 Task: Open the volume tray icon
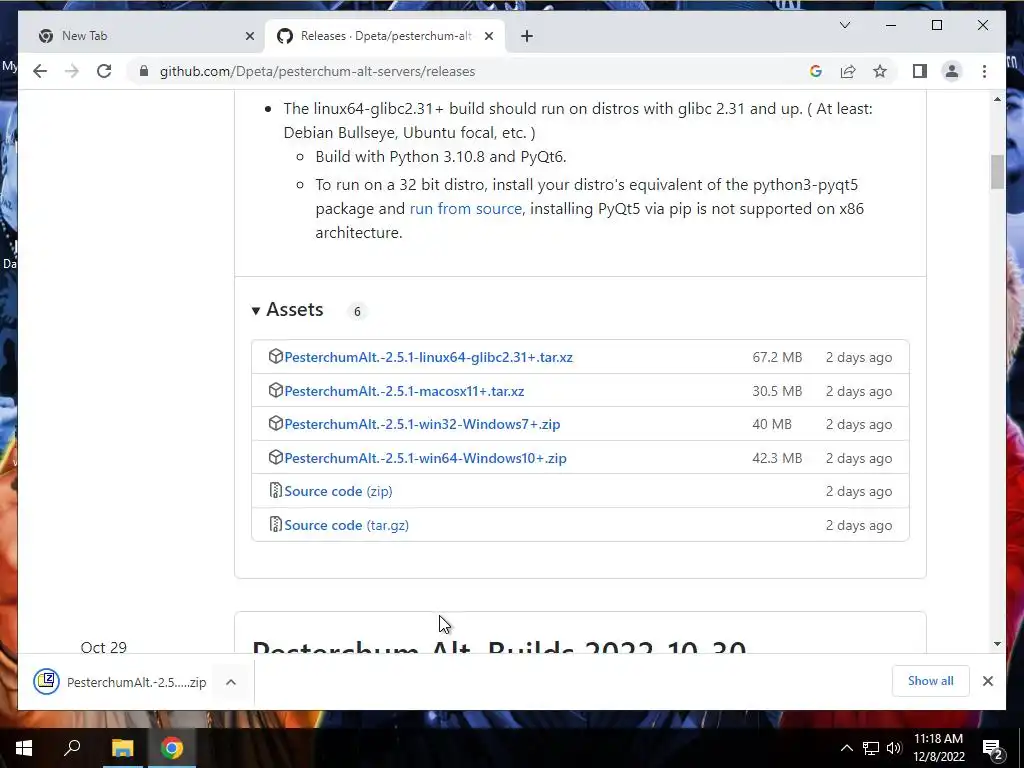coord(894,748)
